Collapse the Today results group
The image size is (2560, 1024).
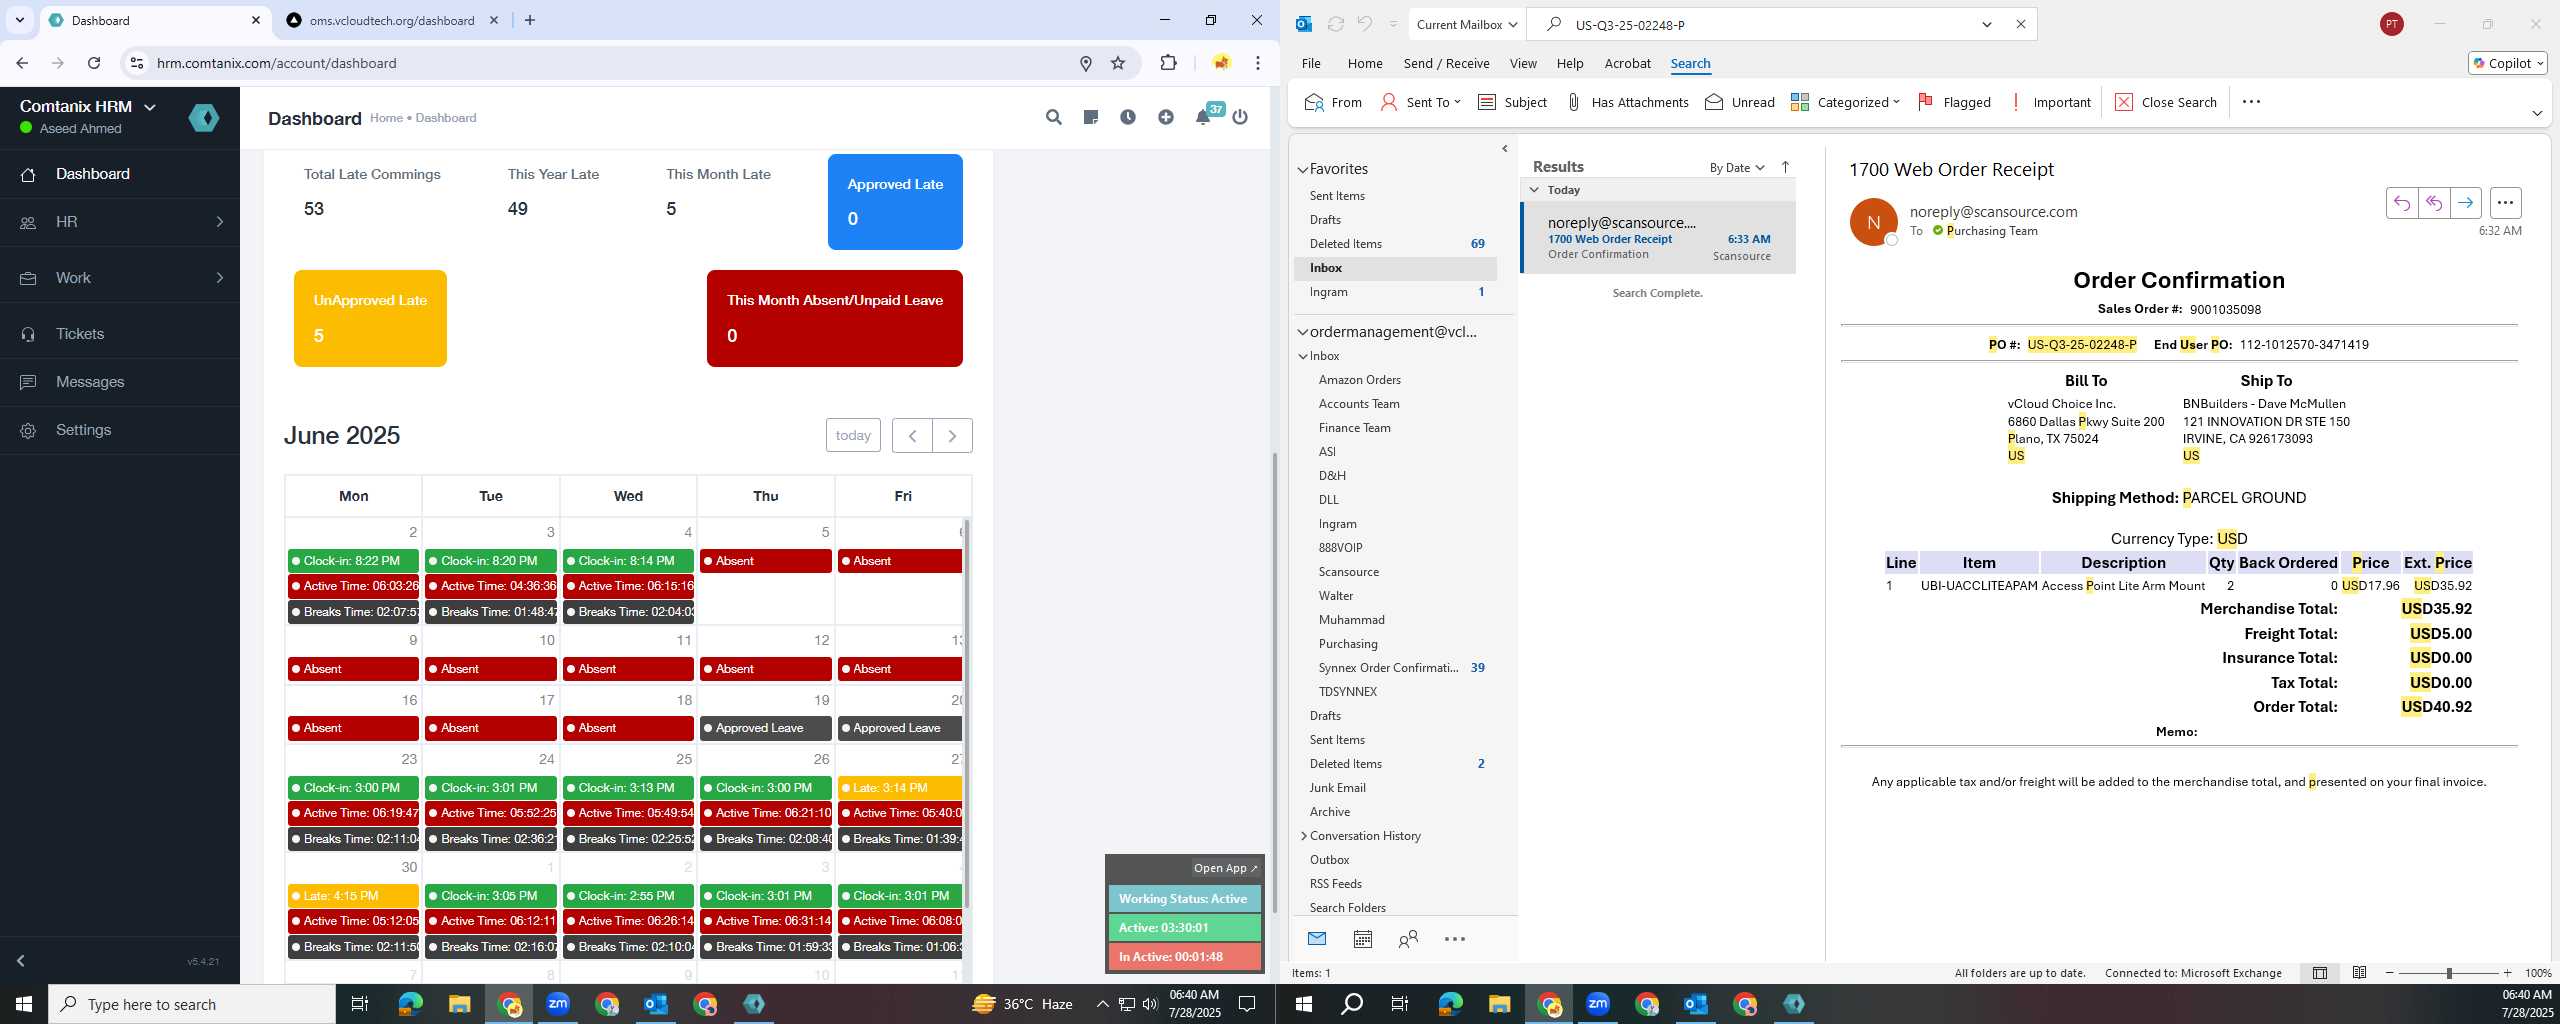tap(1534, 190)
